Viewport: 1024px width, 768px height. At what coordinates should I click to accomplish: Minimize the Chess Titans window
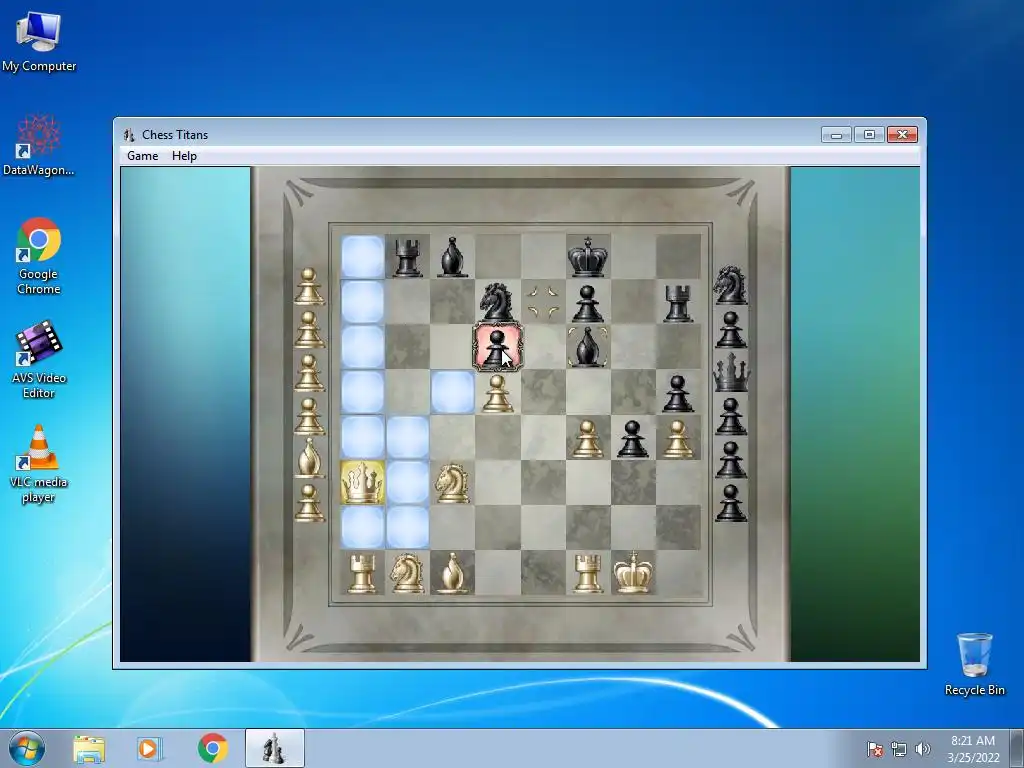coord(836,135)
